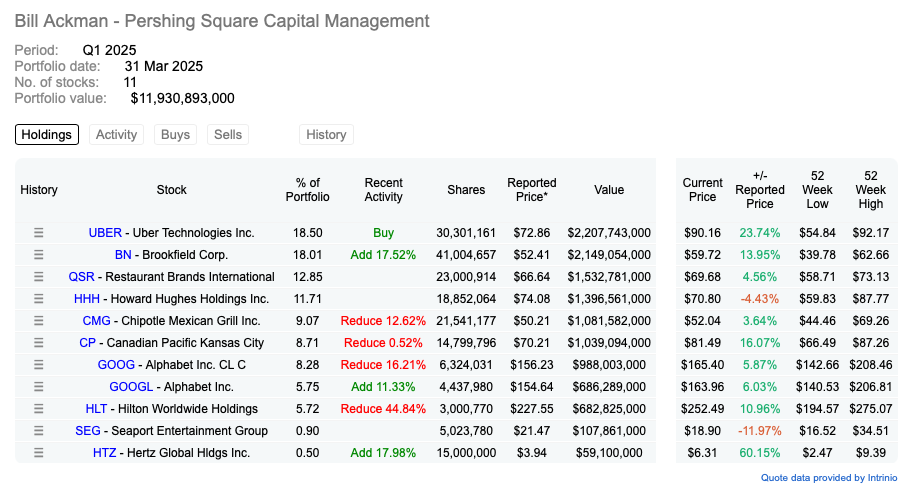Viewport: 912px width, 493px height.
Task: Open history icon for HHH row
Action: [x=38, y=299]
